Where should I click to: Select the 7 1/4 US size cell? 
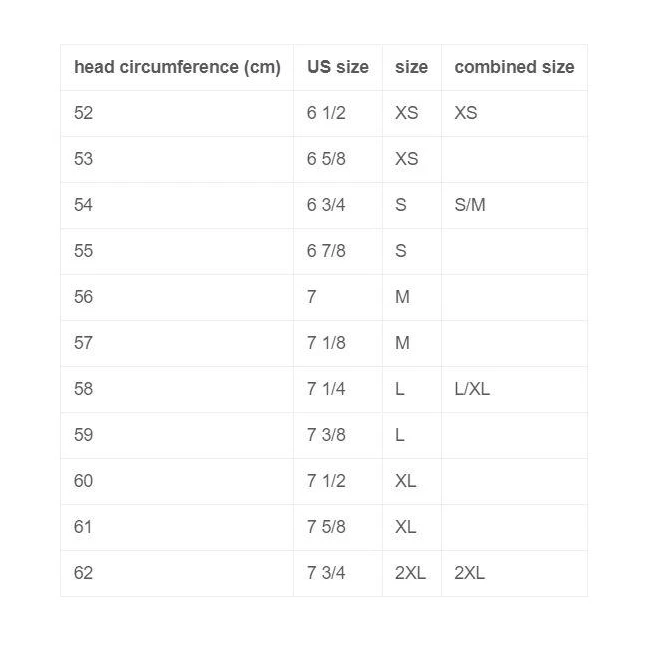point(326,389)
